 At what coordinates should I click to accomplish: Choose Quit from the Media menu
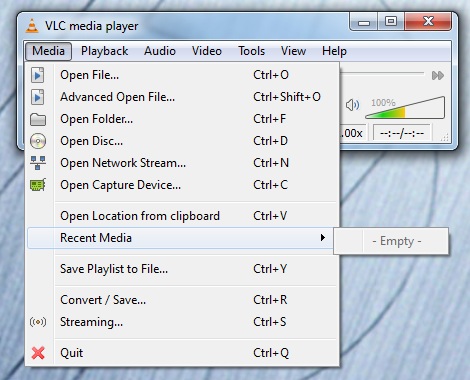click(182, 353)
